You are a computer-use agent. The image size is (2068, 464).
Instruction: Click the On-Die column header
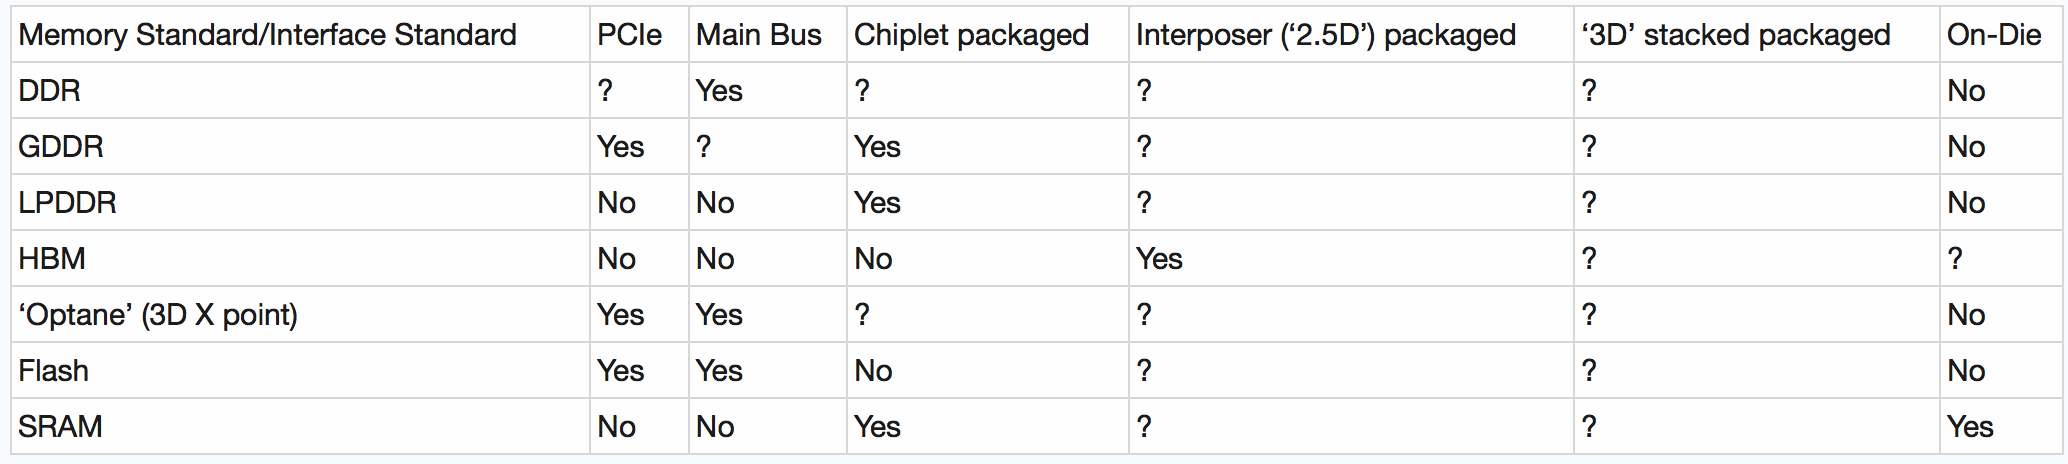[x=1993, y=35]
